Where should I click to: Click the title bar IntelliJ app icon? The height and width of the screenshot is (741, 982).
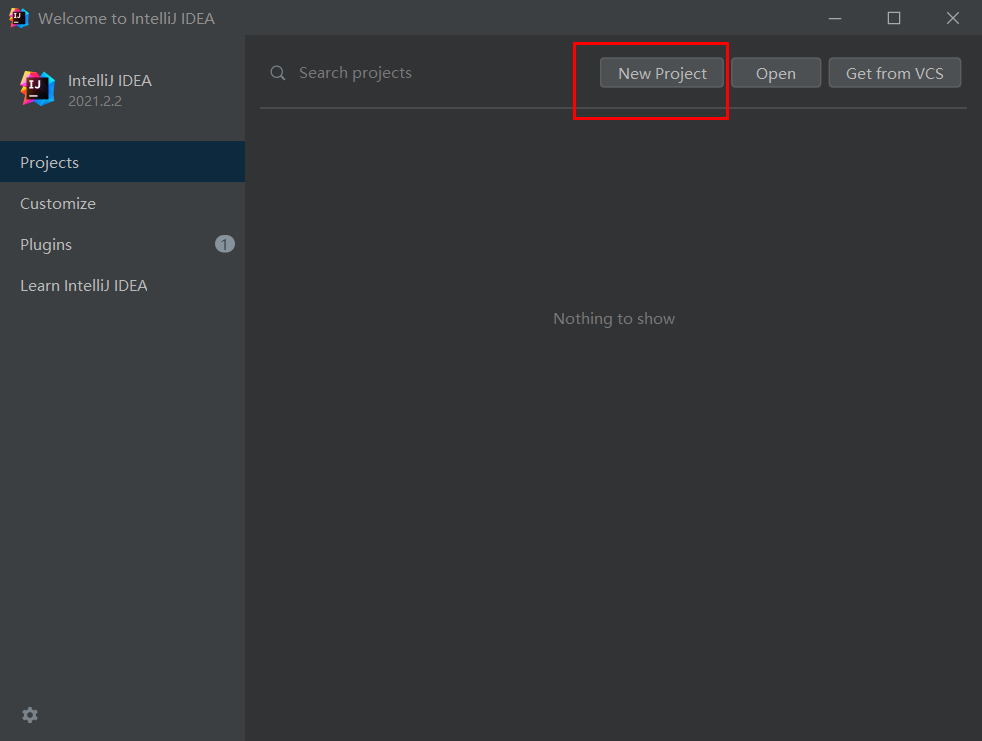(19, 18)
